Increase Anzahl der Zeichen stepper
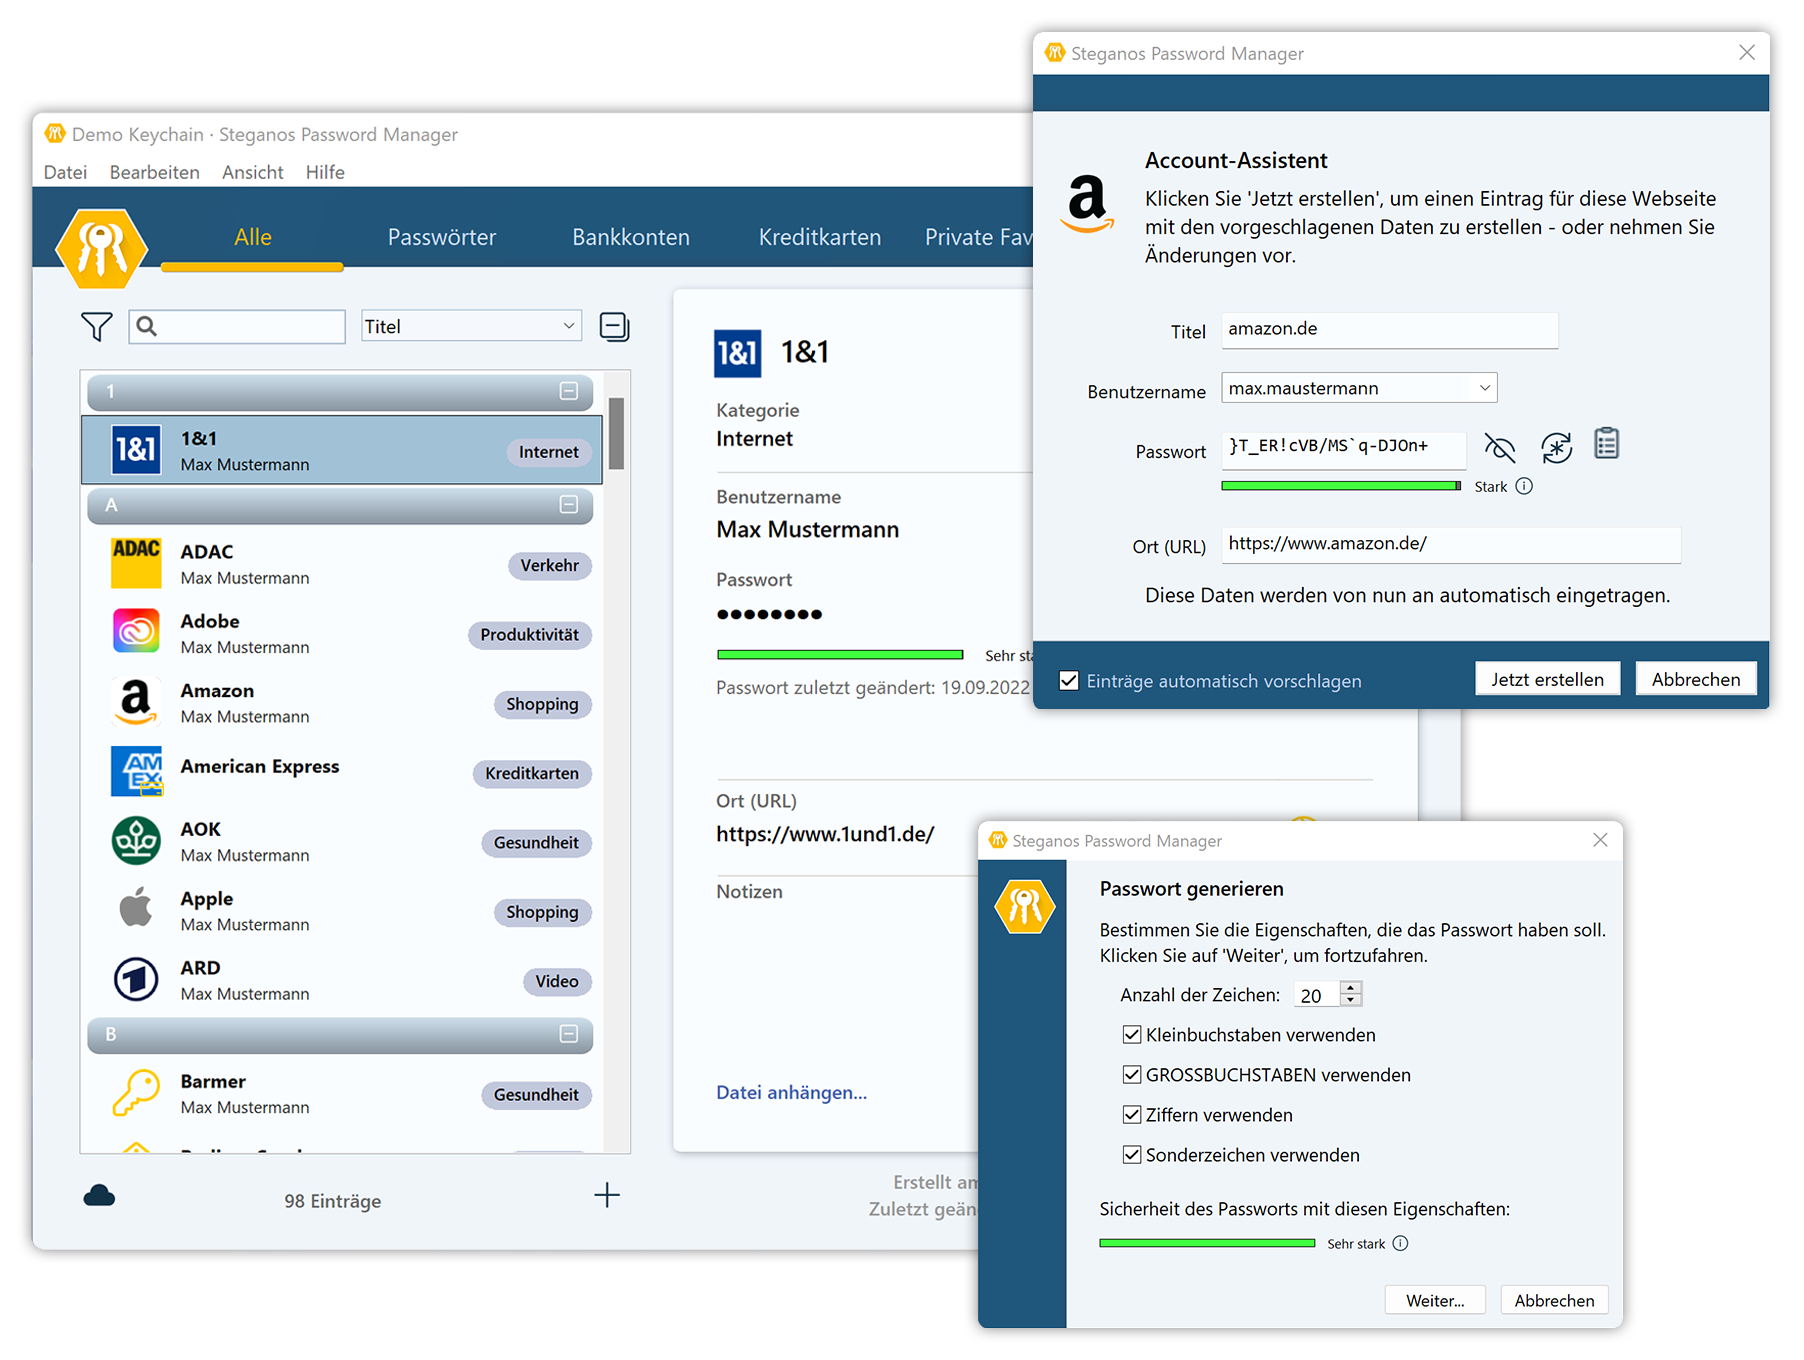The height and width of the screenshot is (1360, 1804). 1351,987
